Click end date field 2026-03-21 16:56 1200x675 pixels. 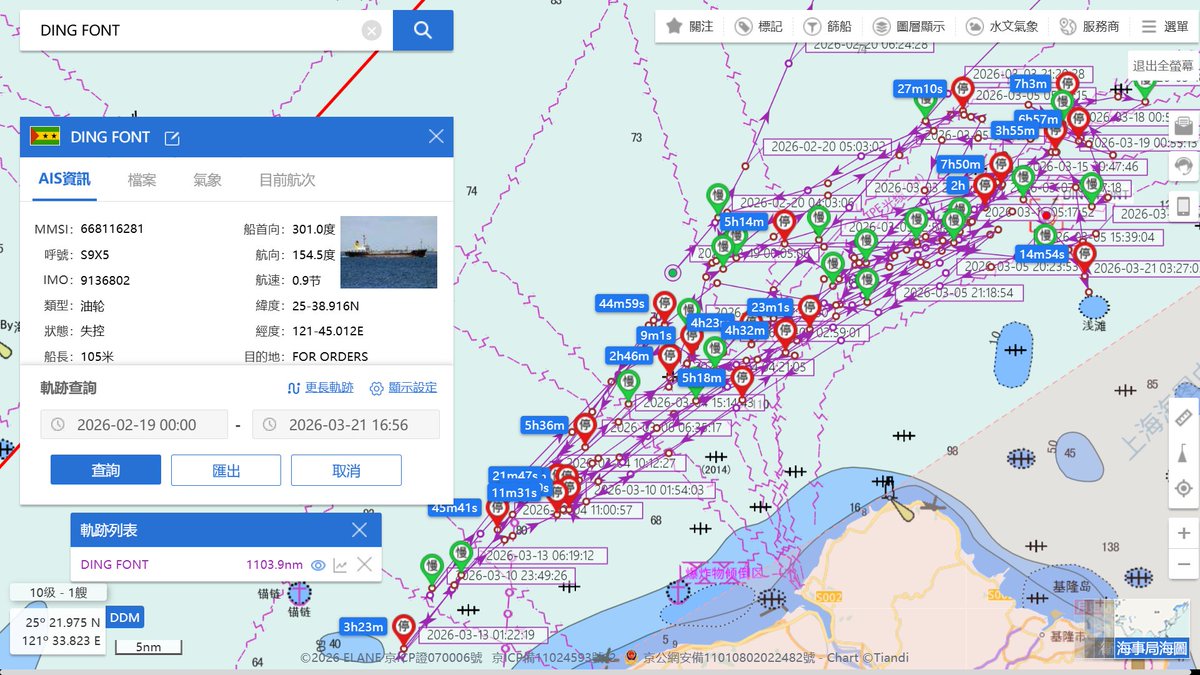point(346,424)
